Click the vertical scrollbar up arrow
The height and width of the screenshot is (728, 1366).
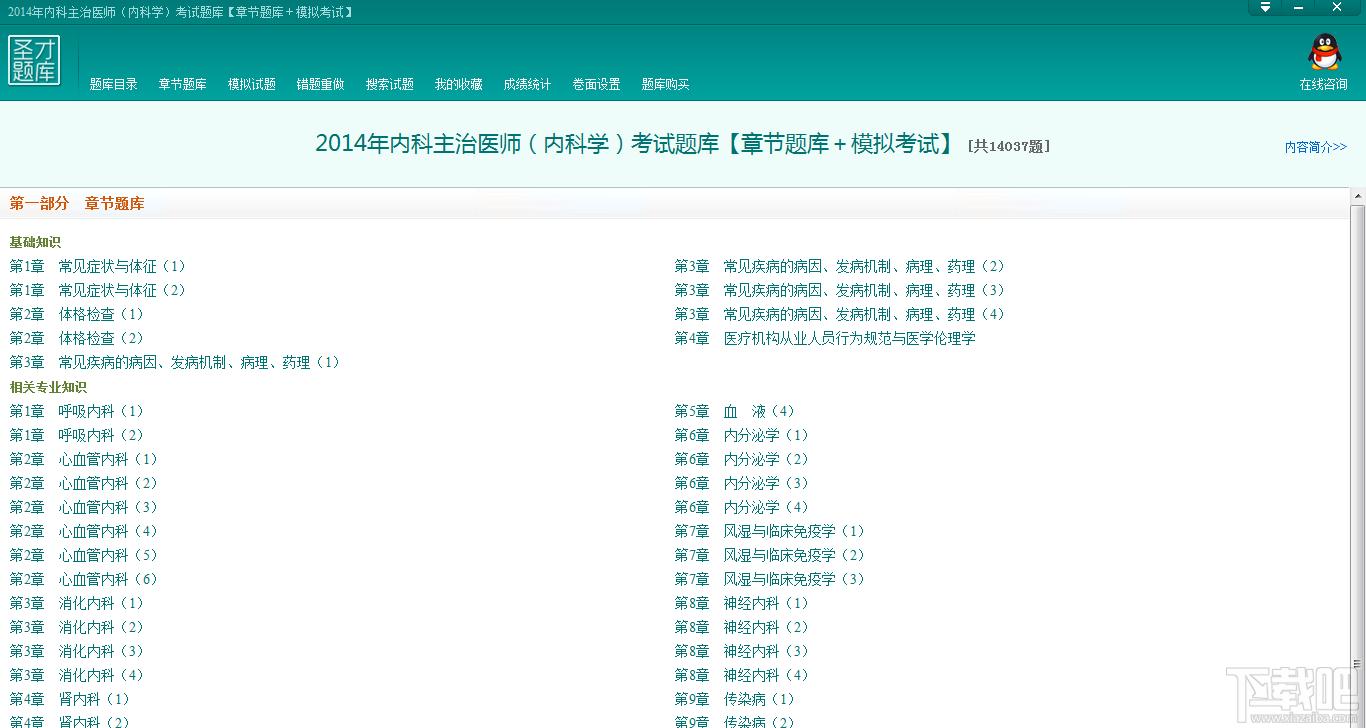coord(1357,195)
